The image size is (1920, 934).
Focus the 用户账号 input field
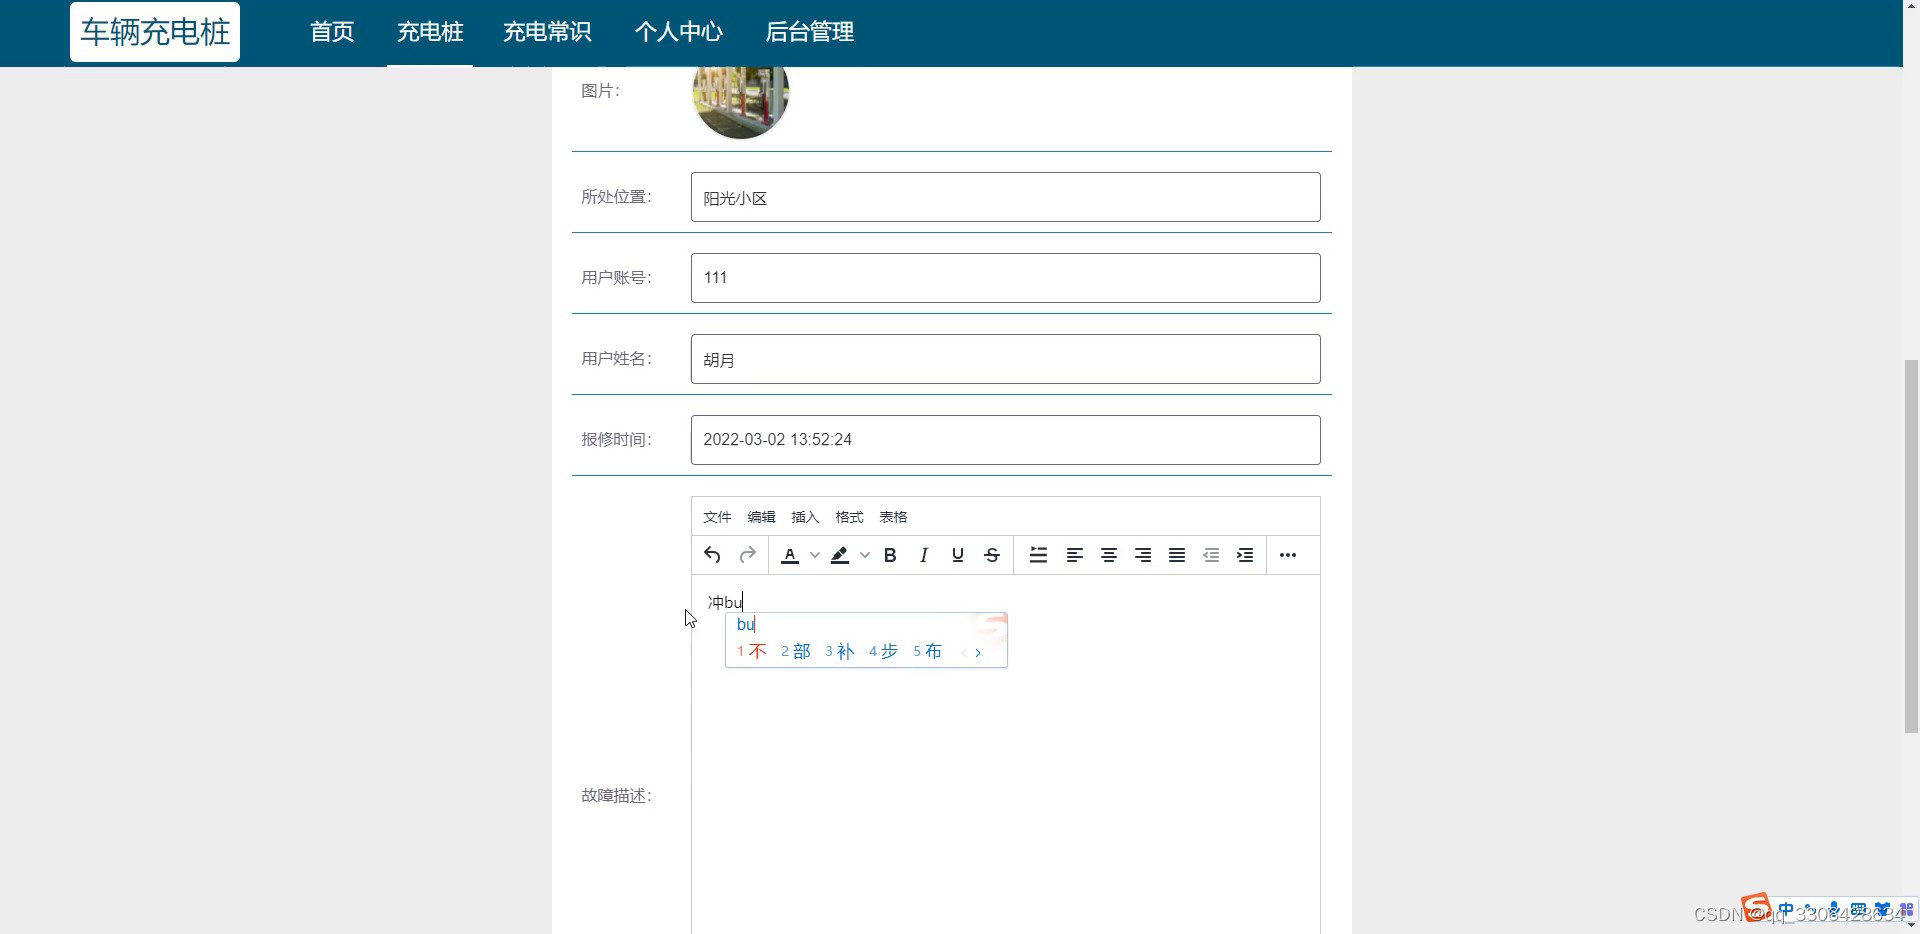click(x=1005, y=278)
